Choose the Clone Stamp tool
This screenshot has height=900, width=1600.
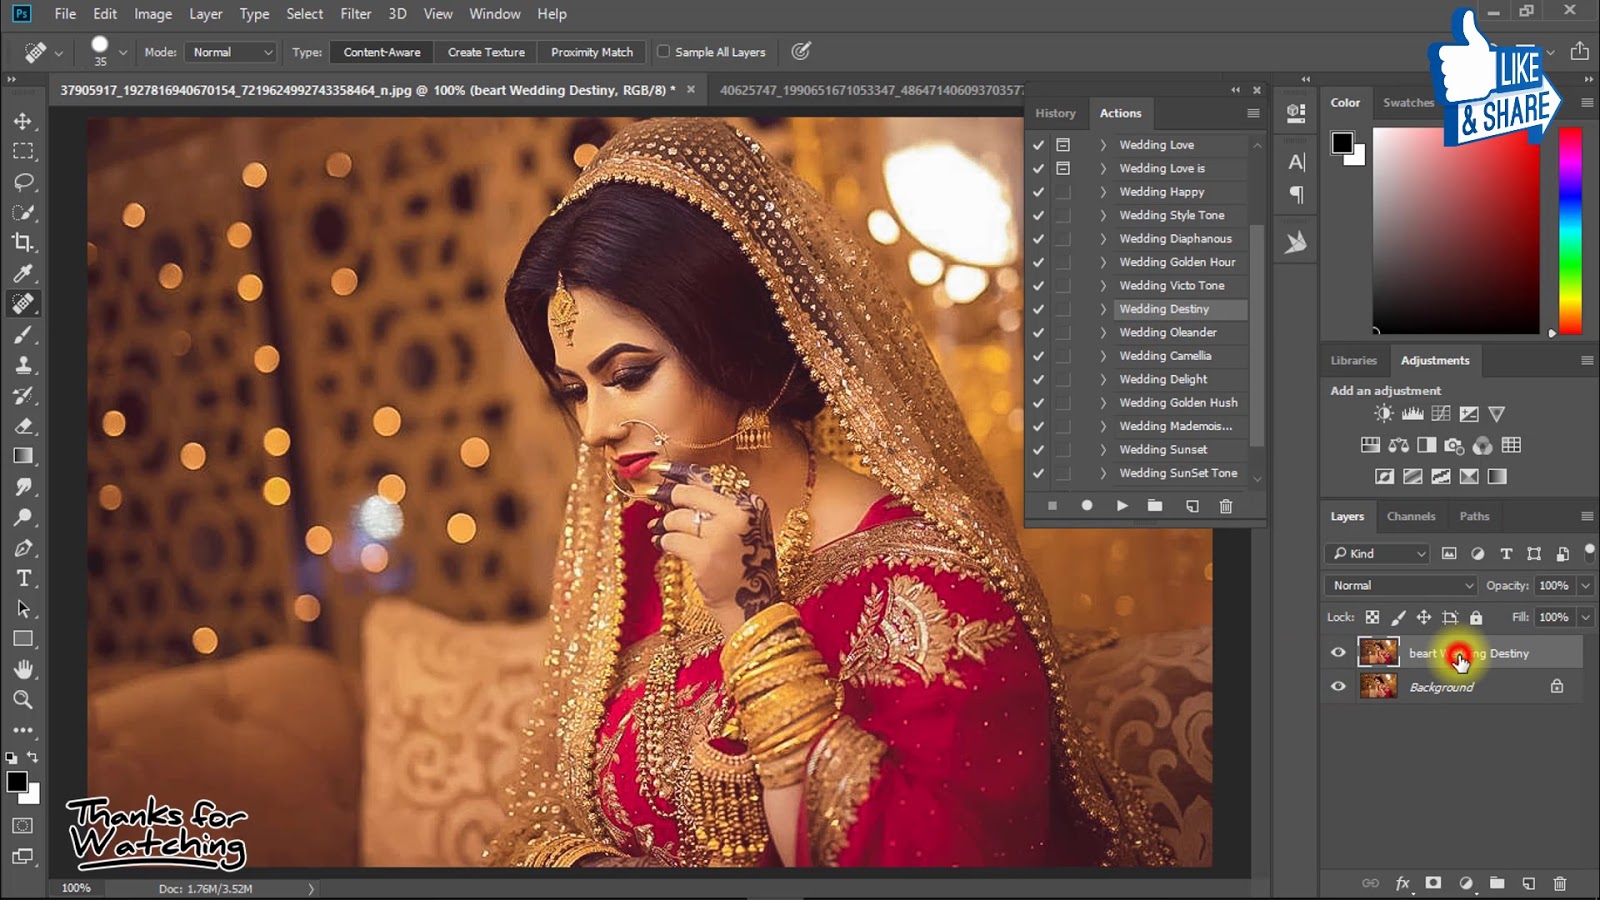pos(23,365)
